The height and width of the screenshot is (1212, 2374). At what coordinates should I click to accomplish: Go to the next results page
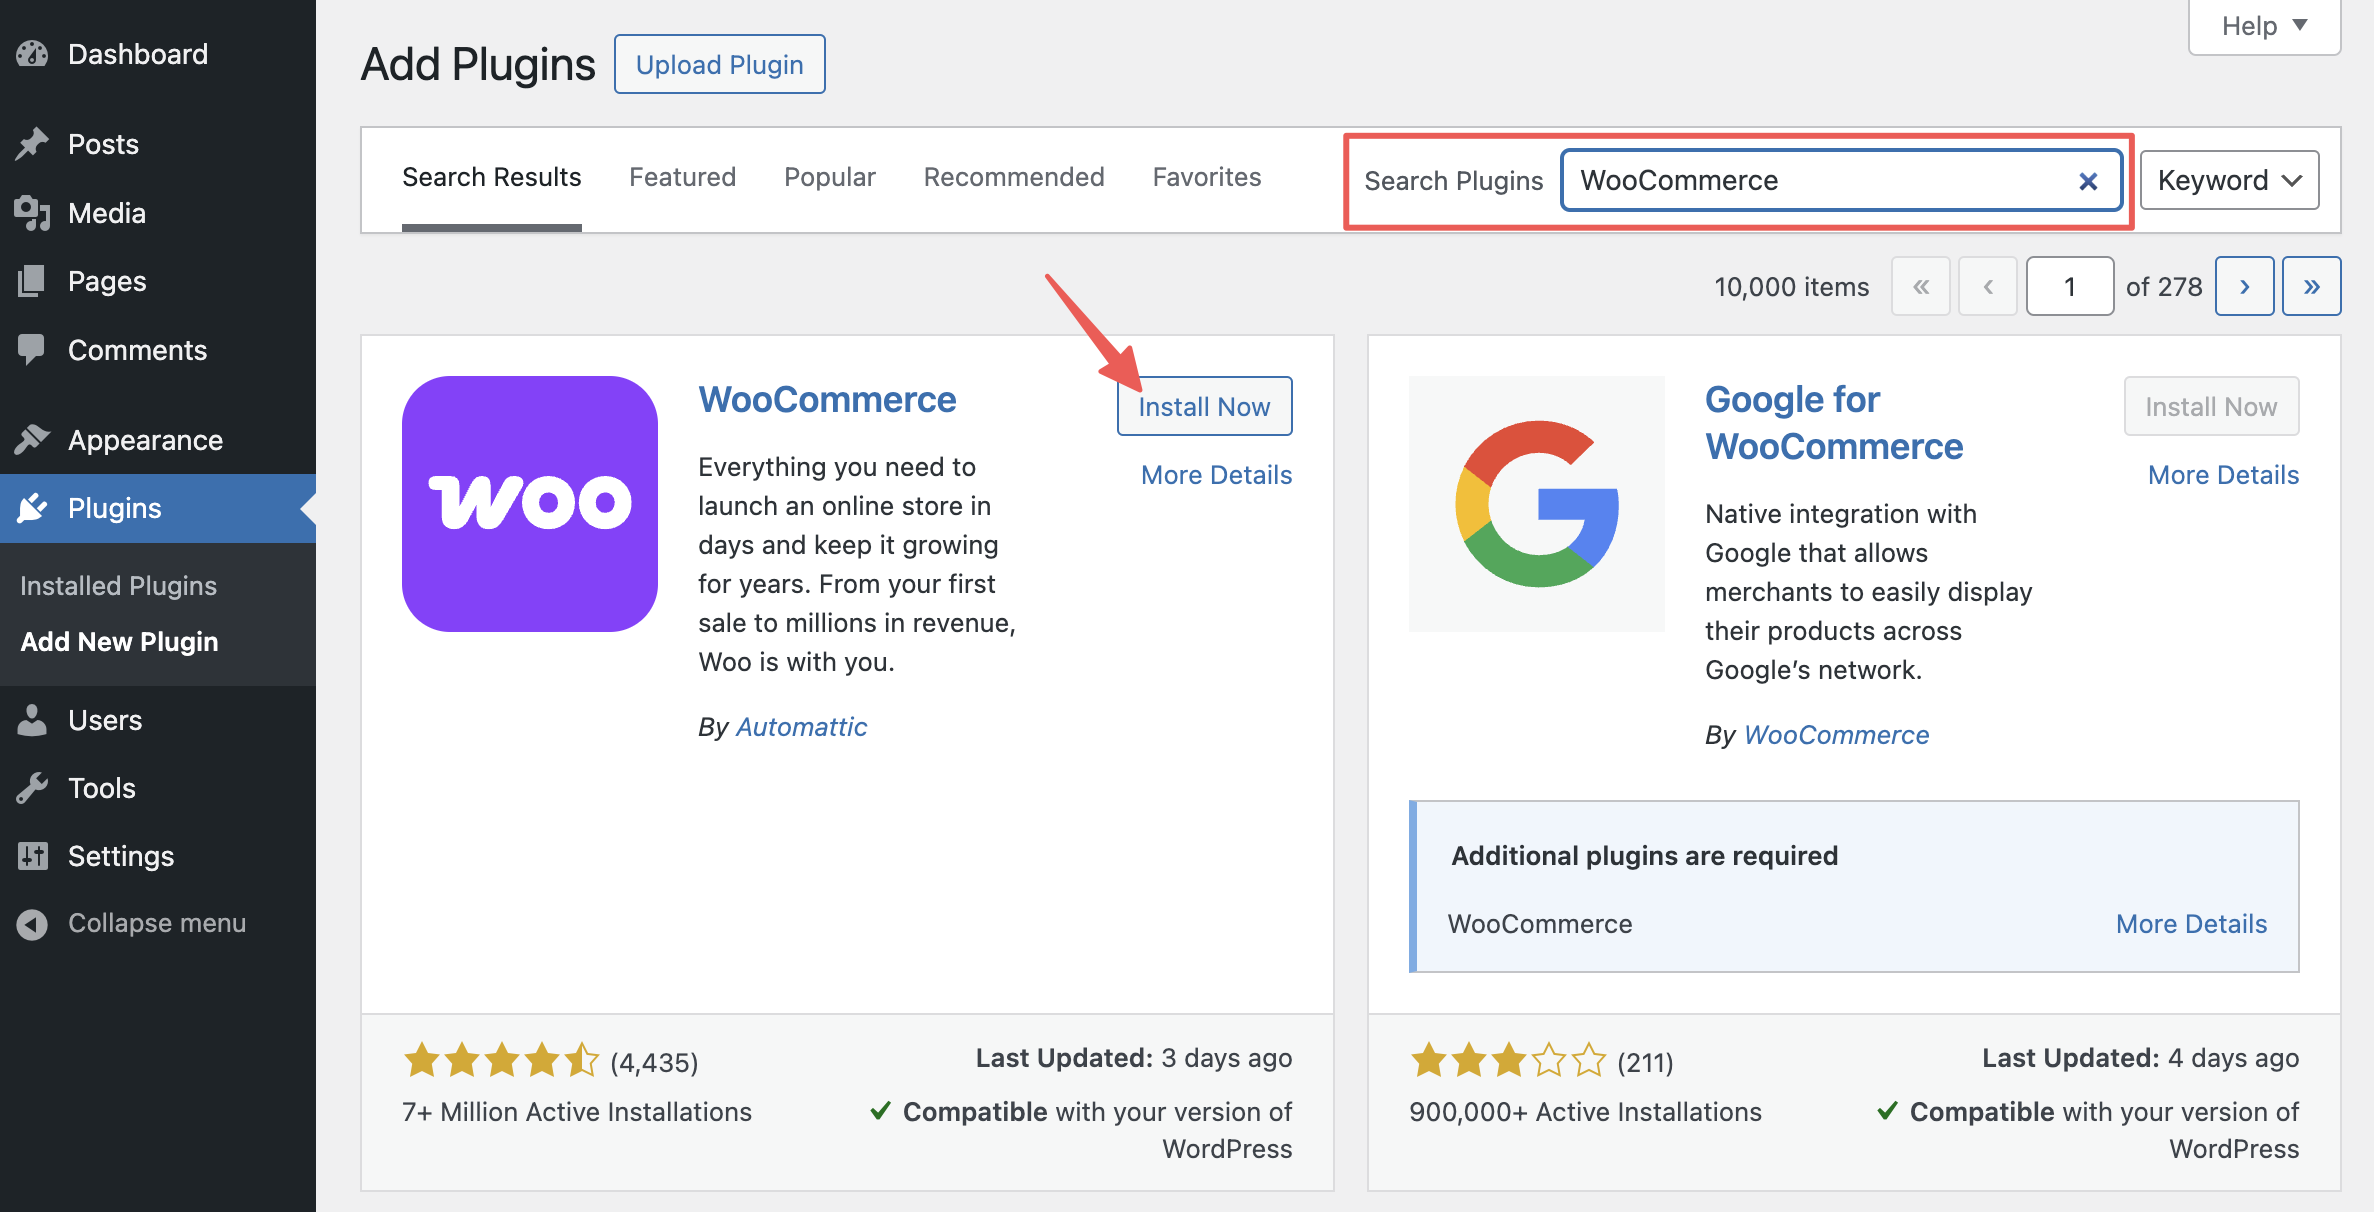pyautogui.click(x=2245, y=286)
